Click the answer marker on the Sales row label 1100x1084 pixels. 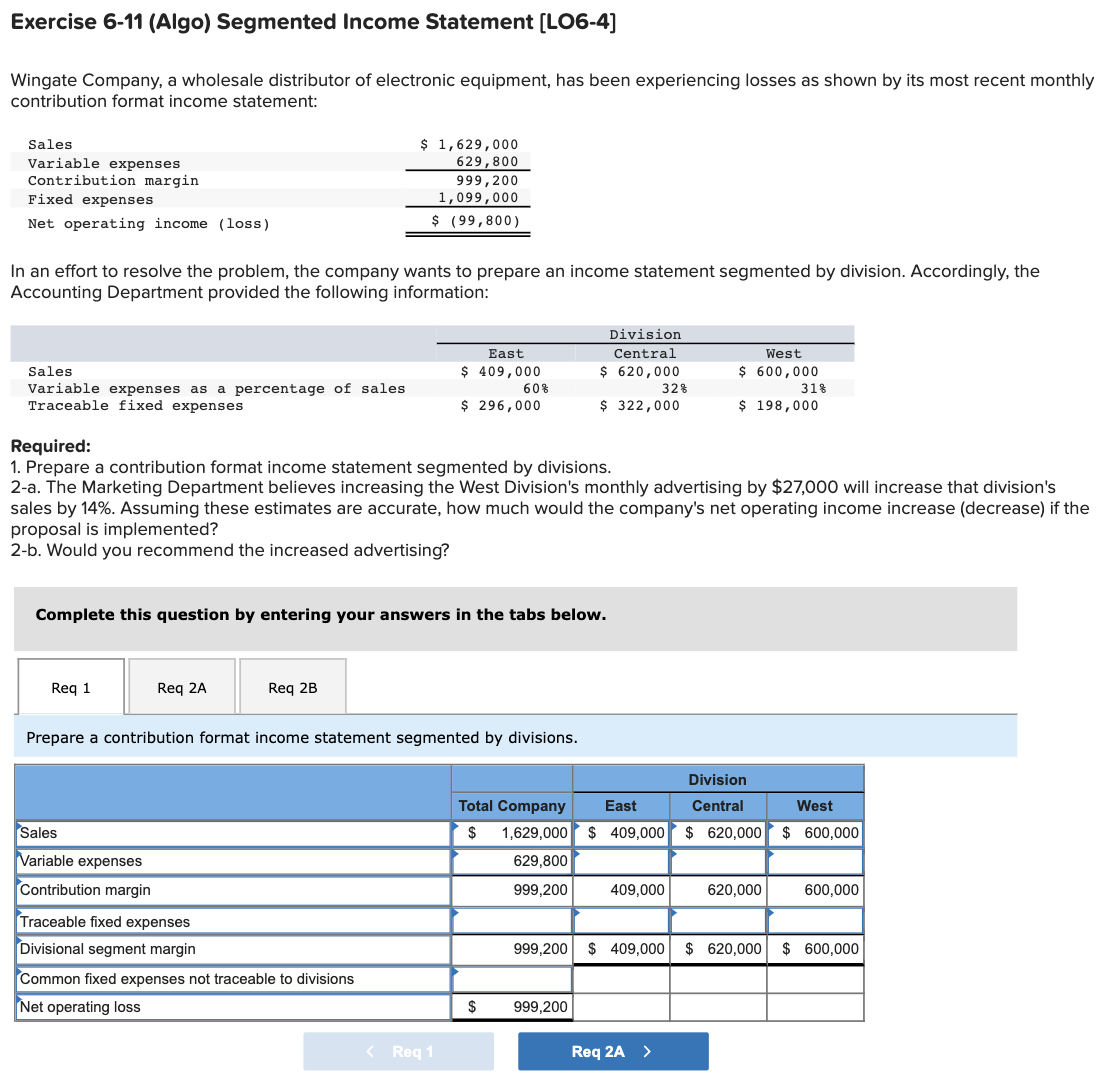tap(20, 825)
